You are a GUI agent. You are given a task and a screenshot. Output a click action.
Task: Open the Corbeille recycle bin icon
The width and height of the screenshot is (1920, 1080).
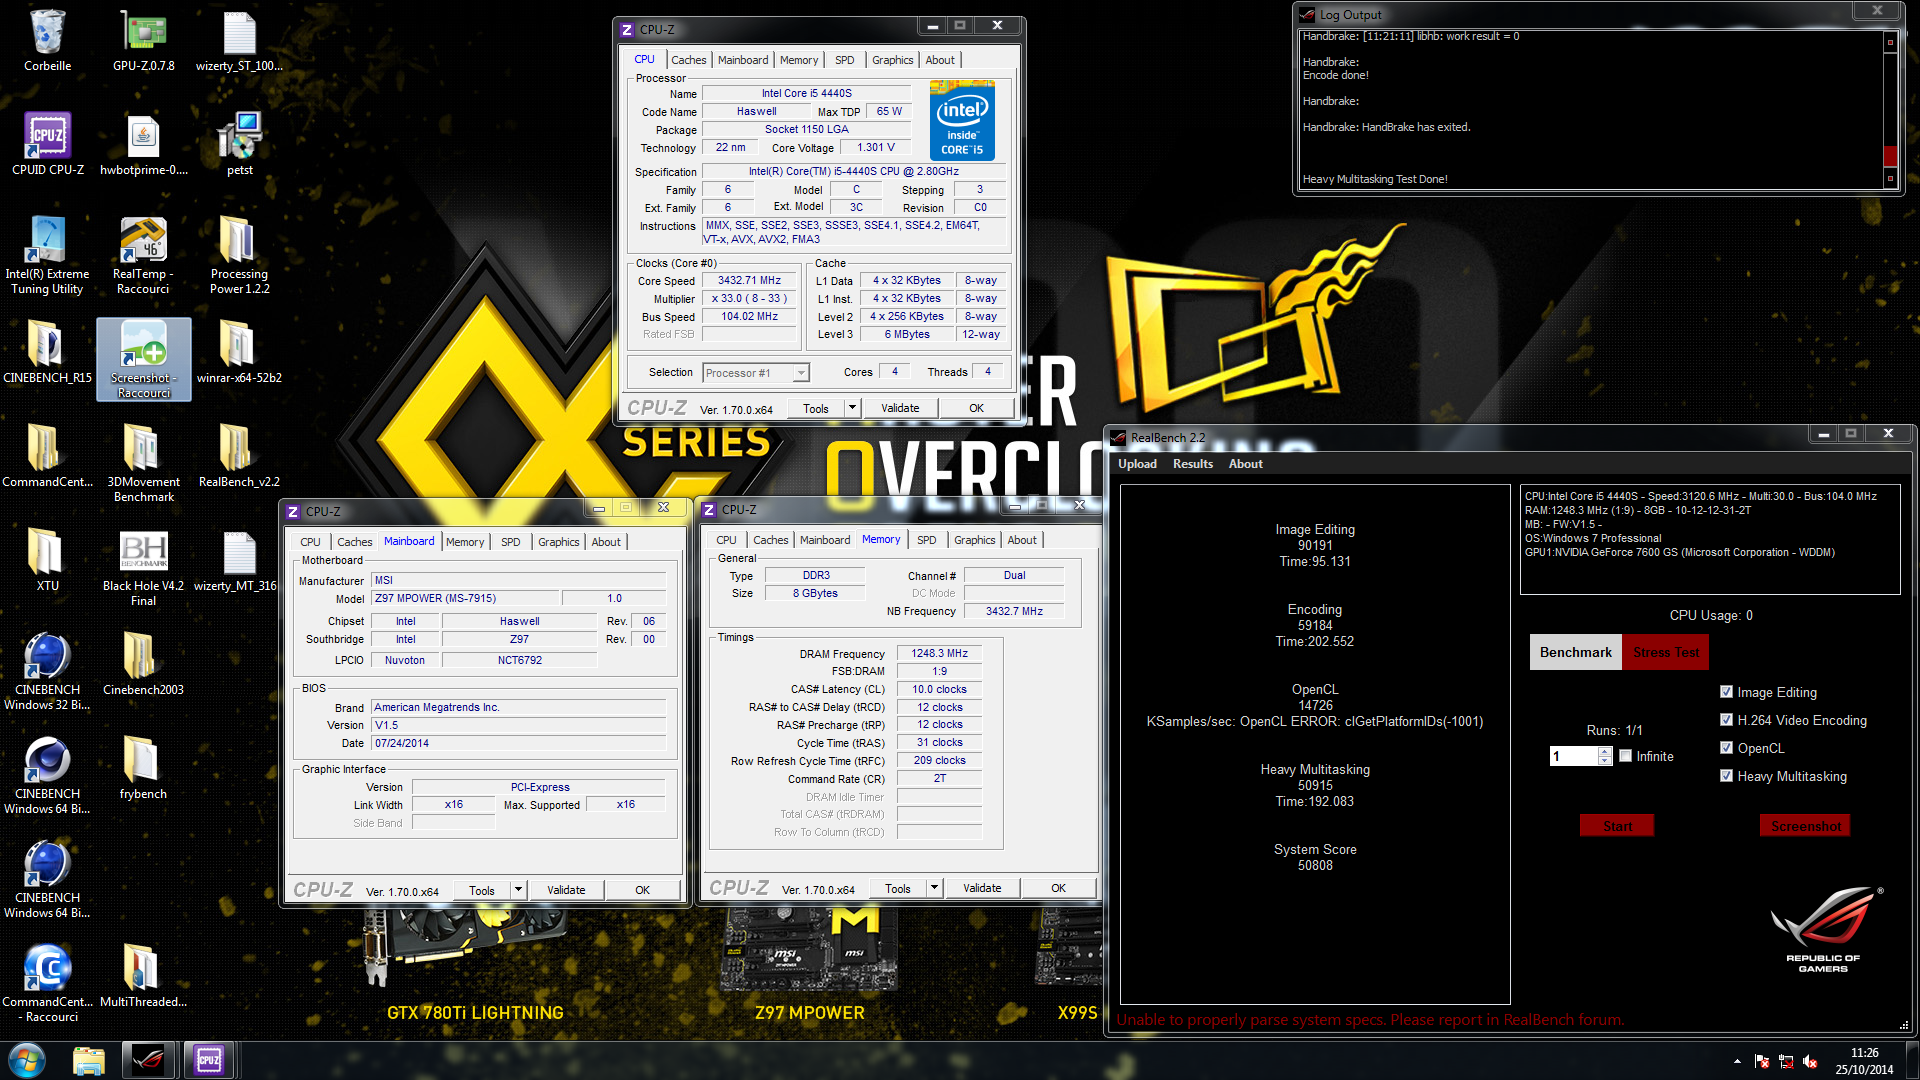[47, 40]
